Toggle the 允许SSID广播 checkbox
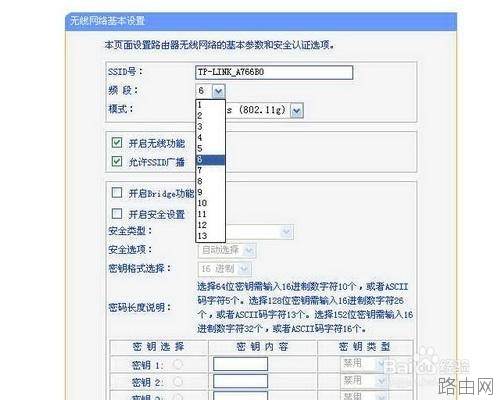Screen dimensions: 500x400 click(117, 161)
